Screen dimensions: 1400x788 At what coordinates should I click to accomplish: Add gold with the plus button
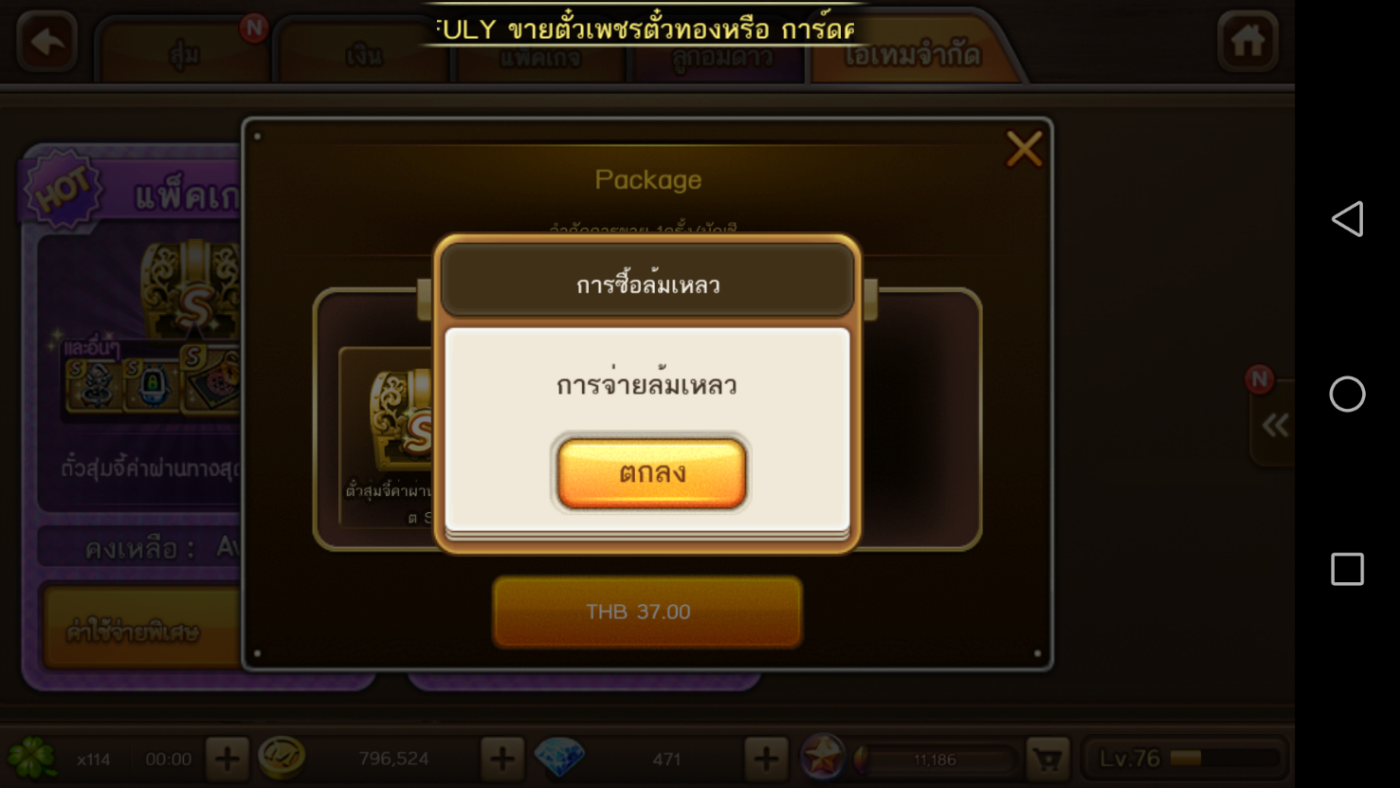pos(502,759)
